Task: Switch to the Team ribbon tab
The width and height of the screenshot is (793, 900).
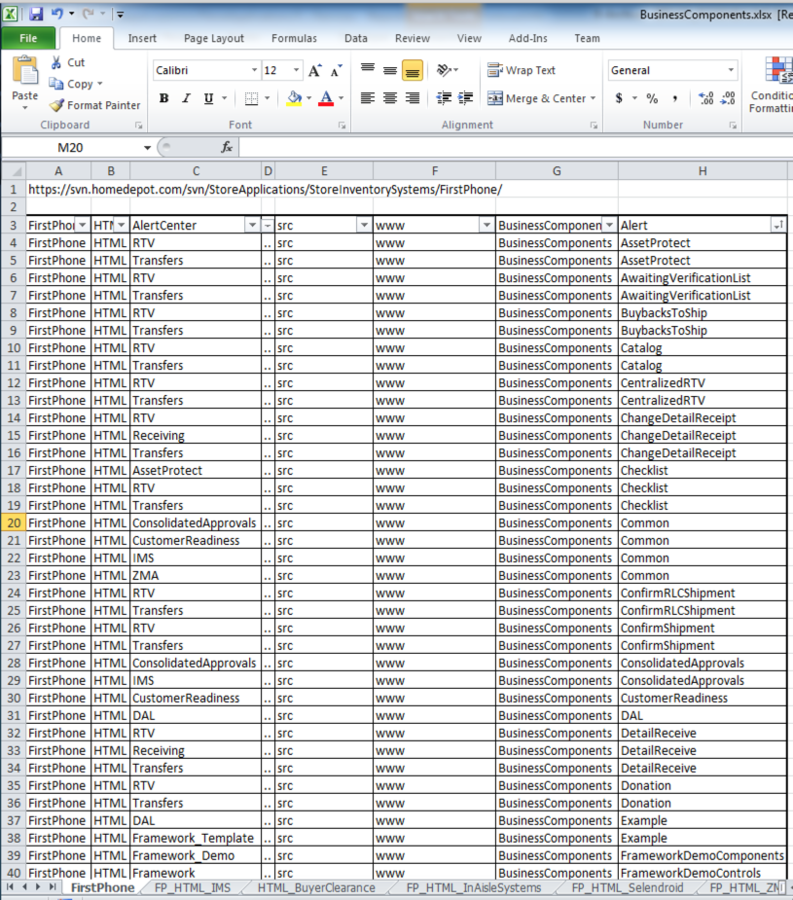Action: point(587,38)
